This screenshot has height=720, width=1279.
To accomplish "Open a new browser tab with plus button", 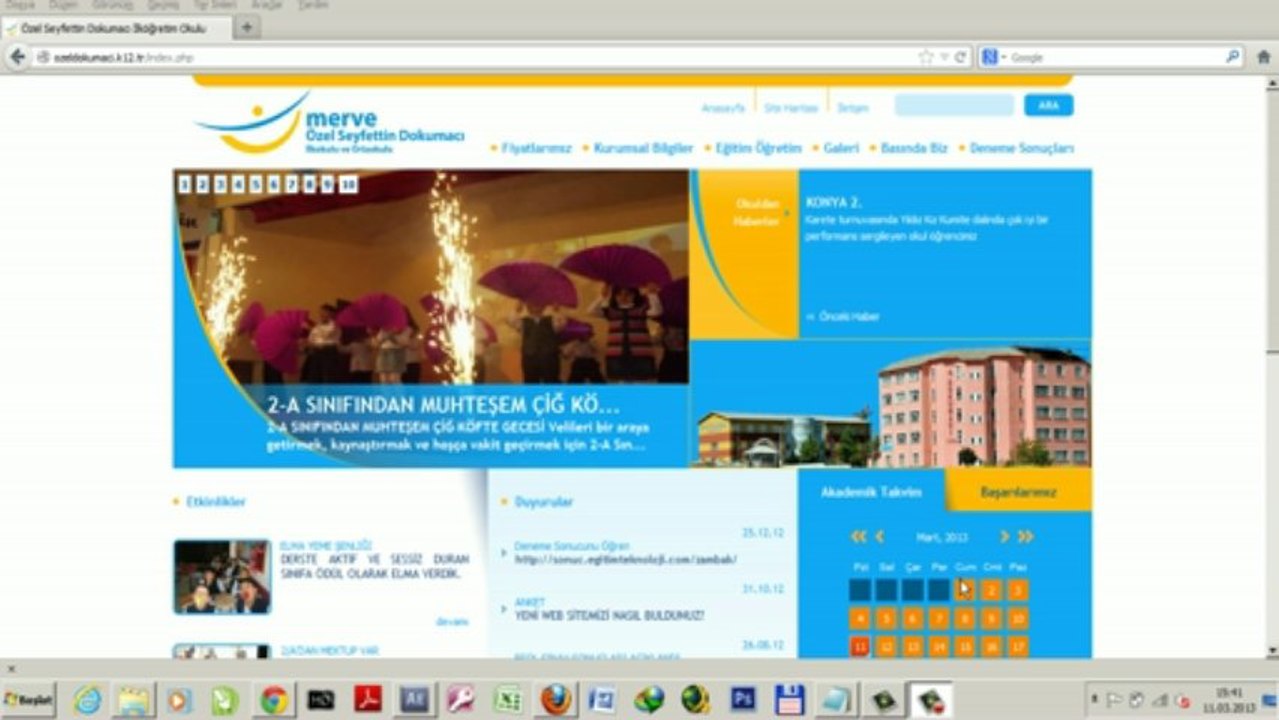I will [246, 27].
